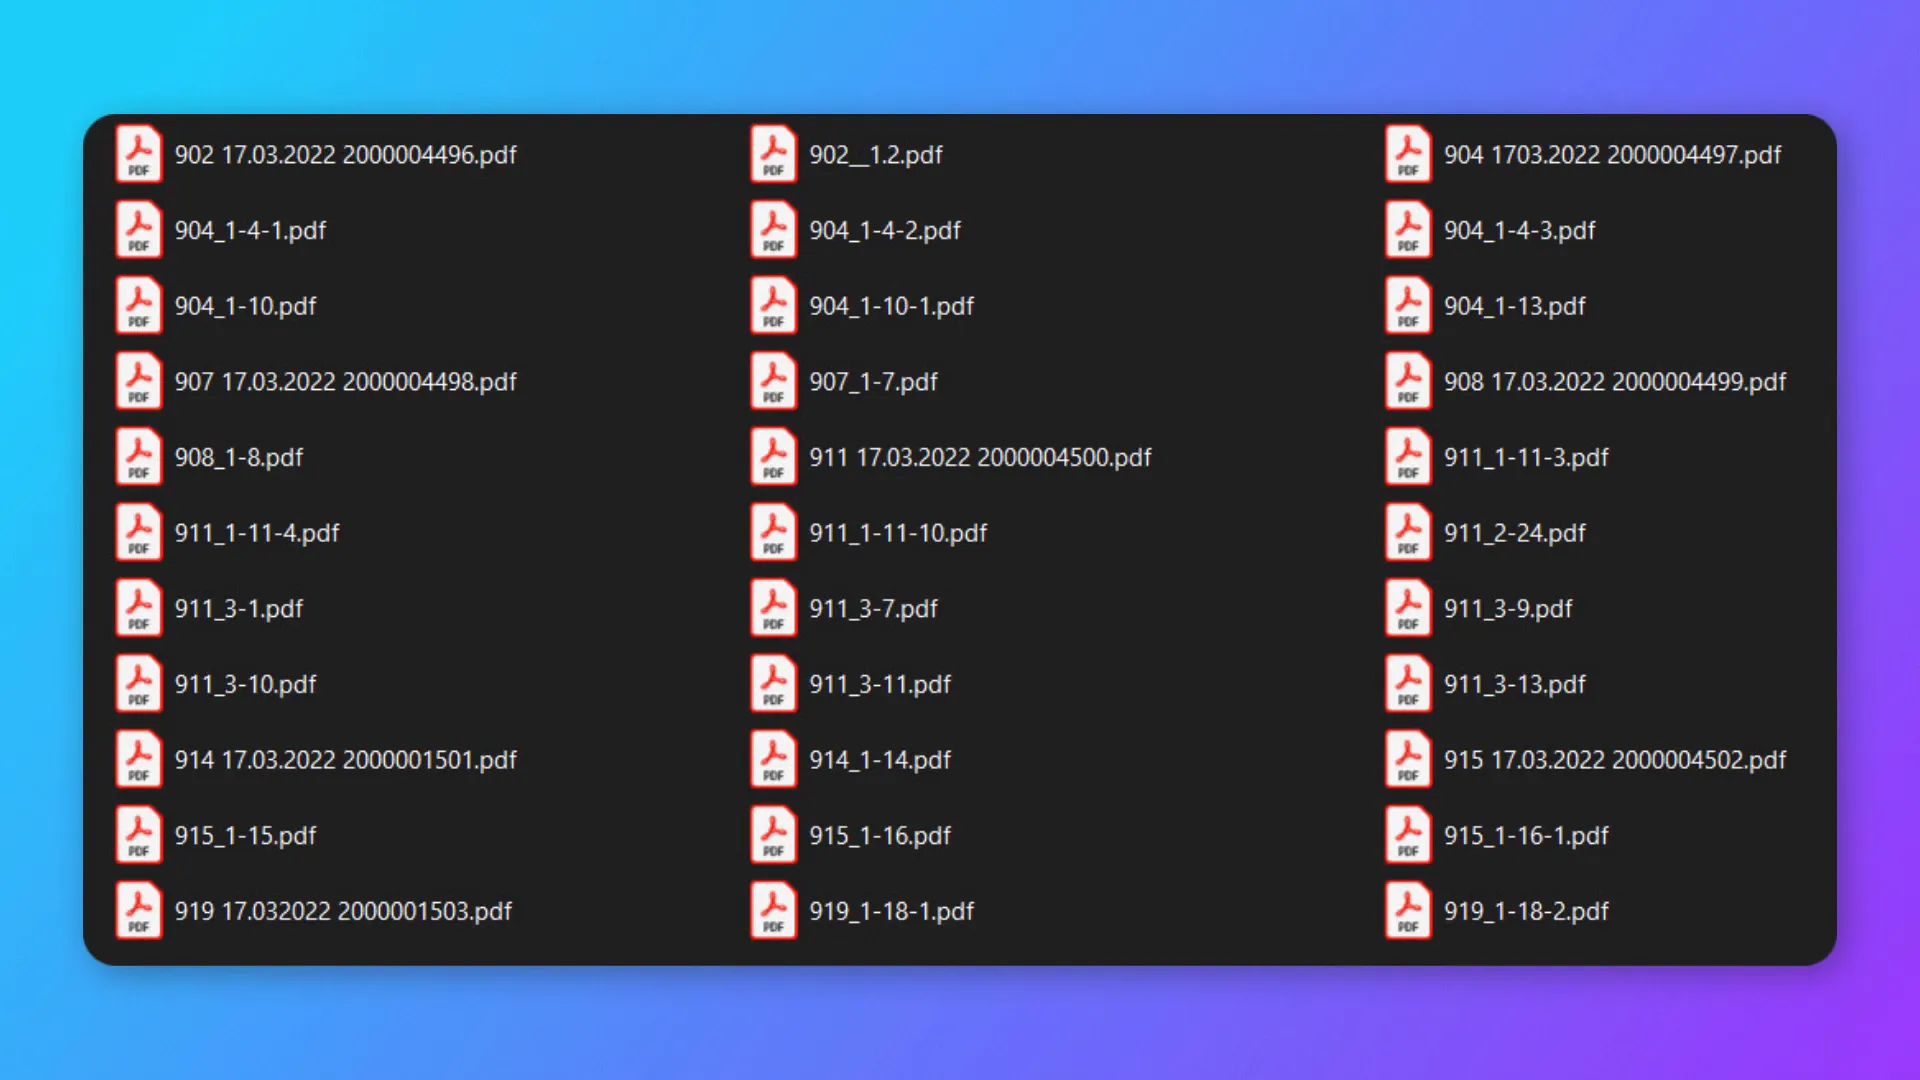Select the file 911_3-13.pdf
The height and width of the screenshot is (1080, 1920).
coord(1514,684)
